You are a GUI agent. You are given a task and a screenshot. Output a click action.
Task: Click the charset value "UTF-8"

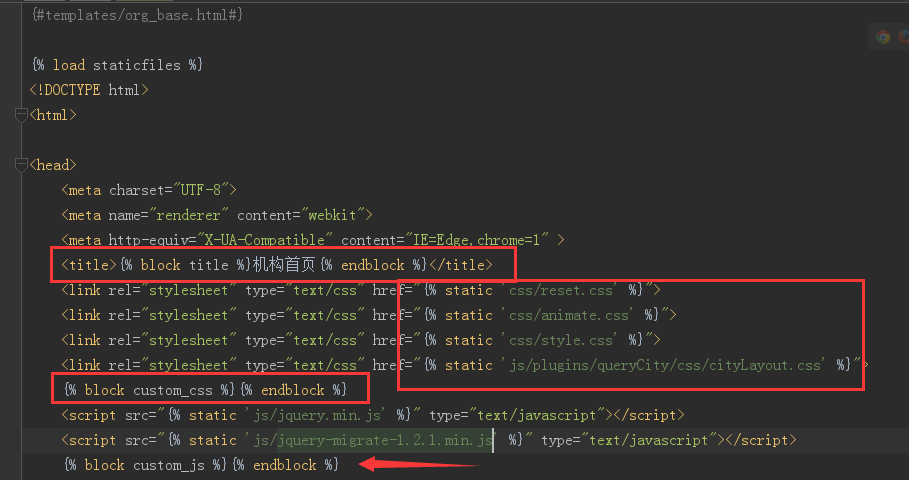(x=201, y=190)
